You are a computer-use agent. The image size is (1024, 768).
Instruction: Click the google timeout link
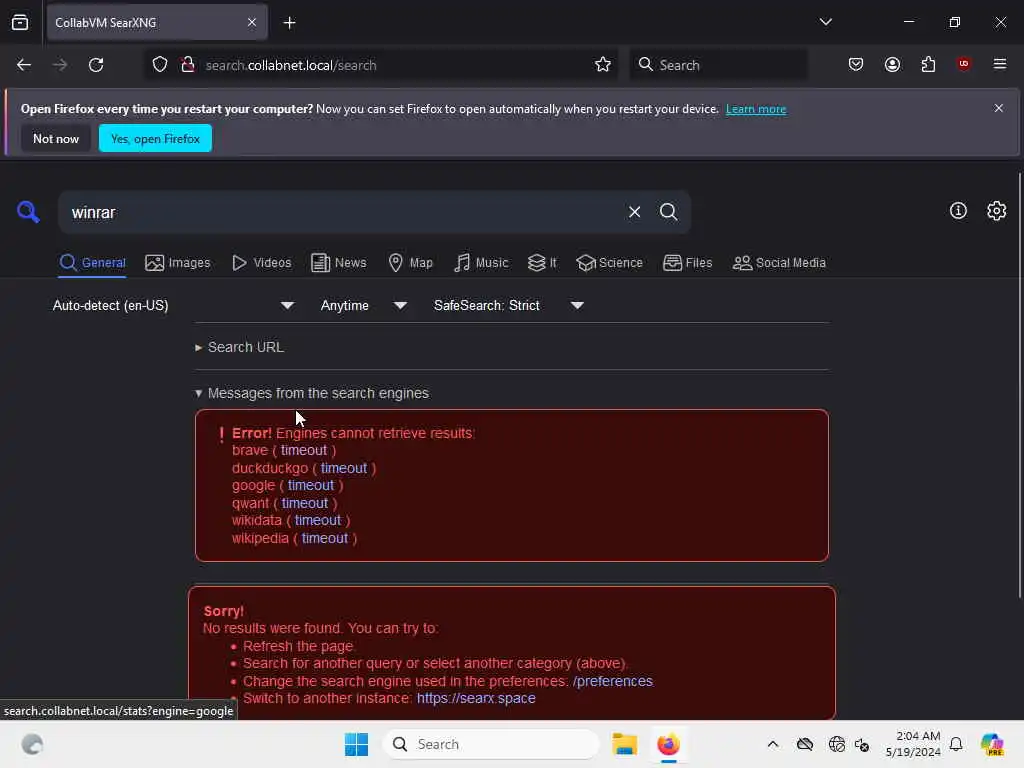pyautogui.click(x=311, y=485)
